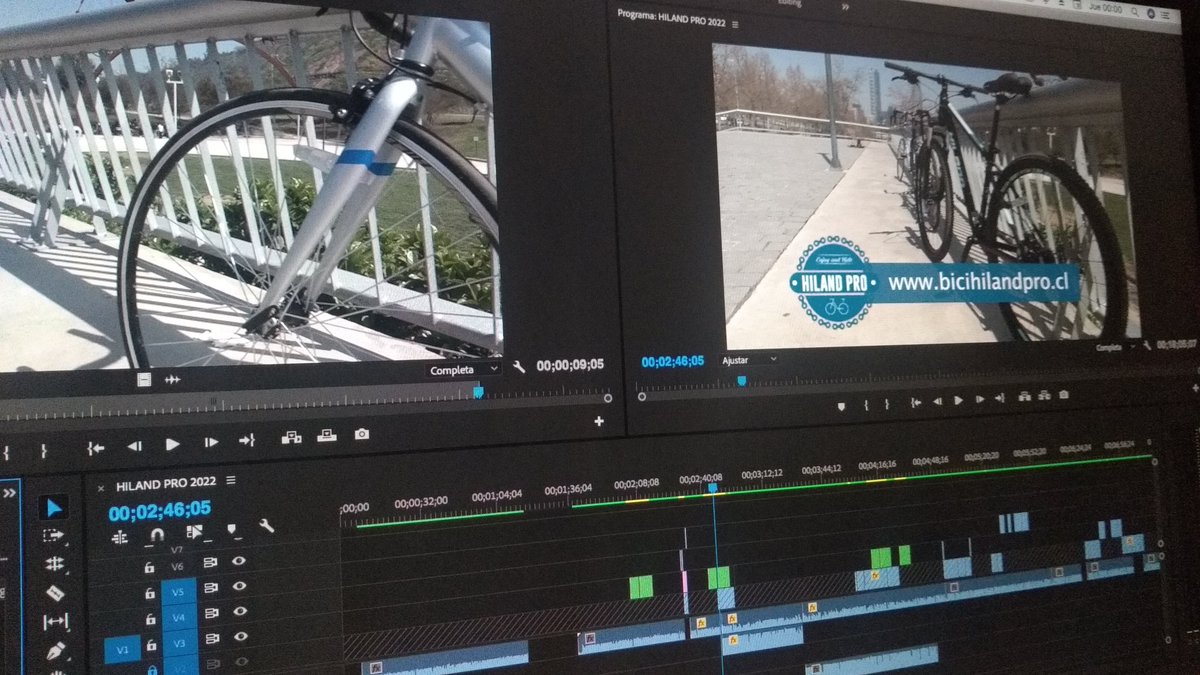Hide track V3 with eye icon

tap(239, 637)
